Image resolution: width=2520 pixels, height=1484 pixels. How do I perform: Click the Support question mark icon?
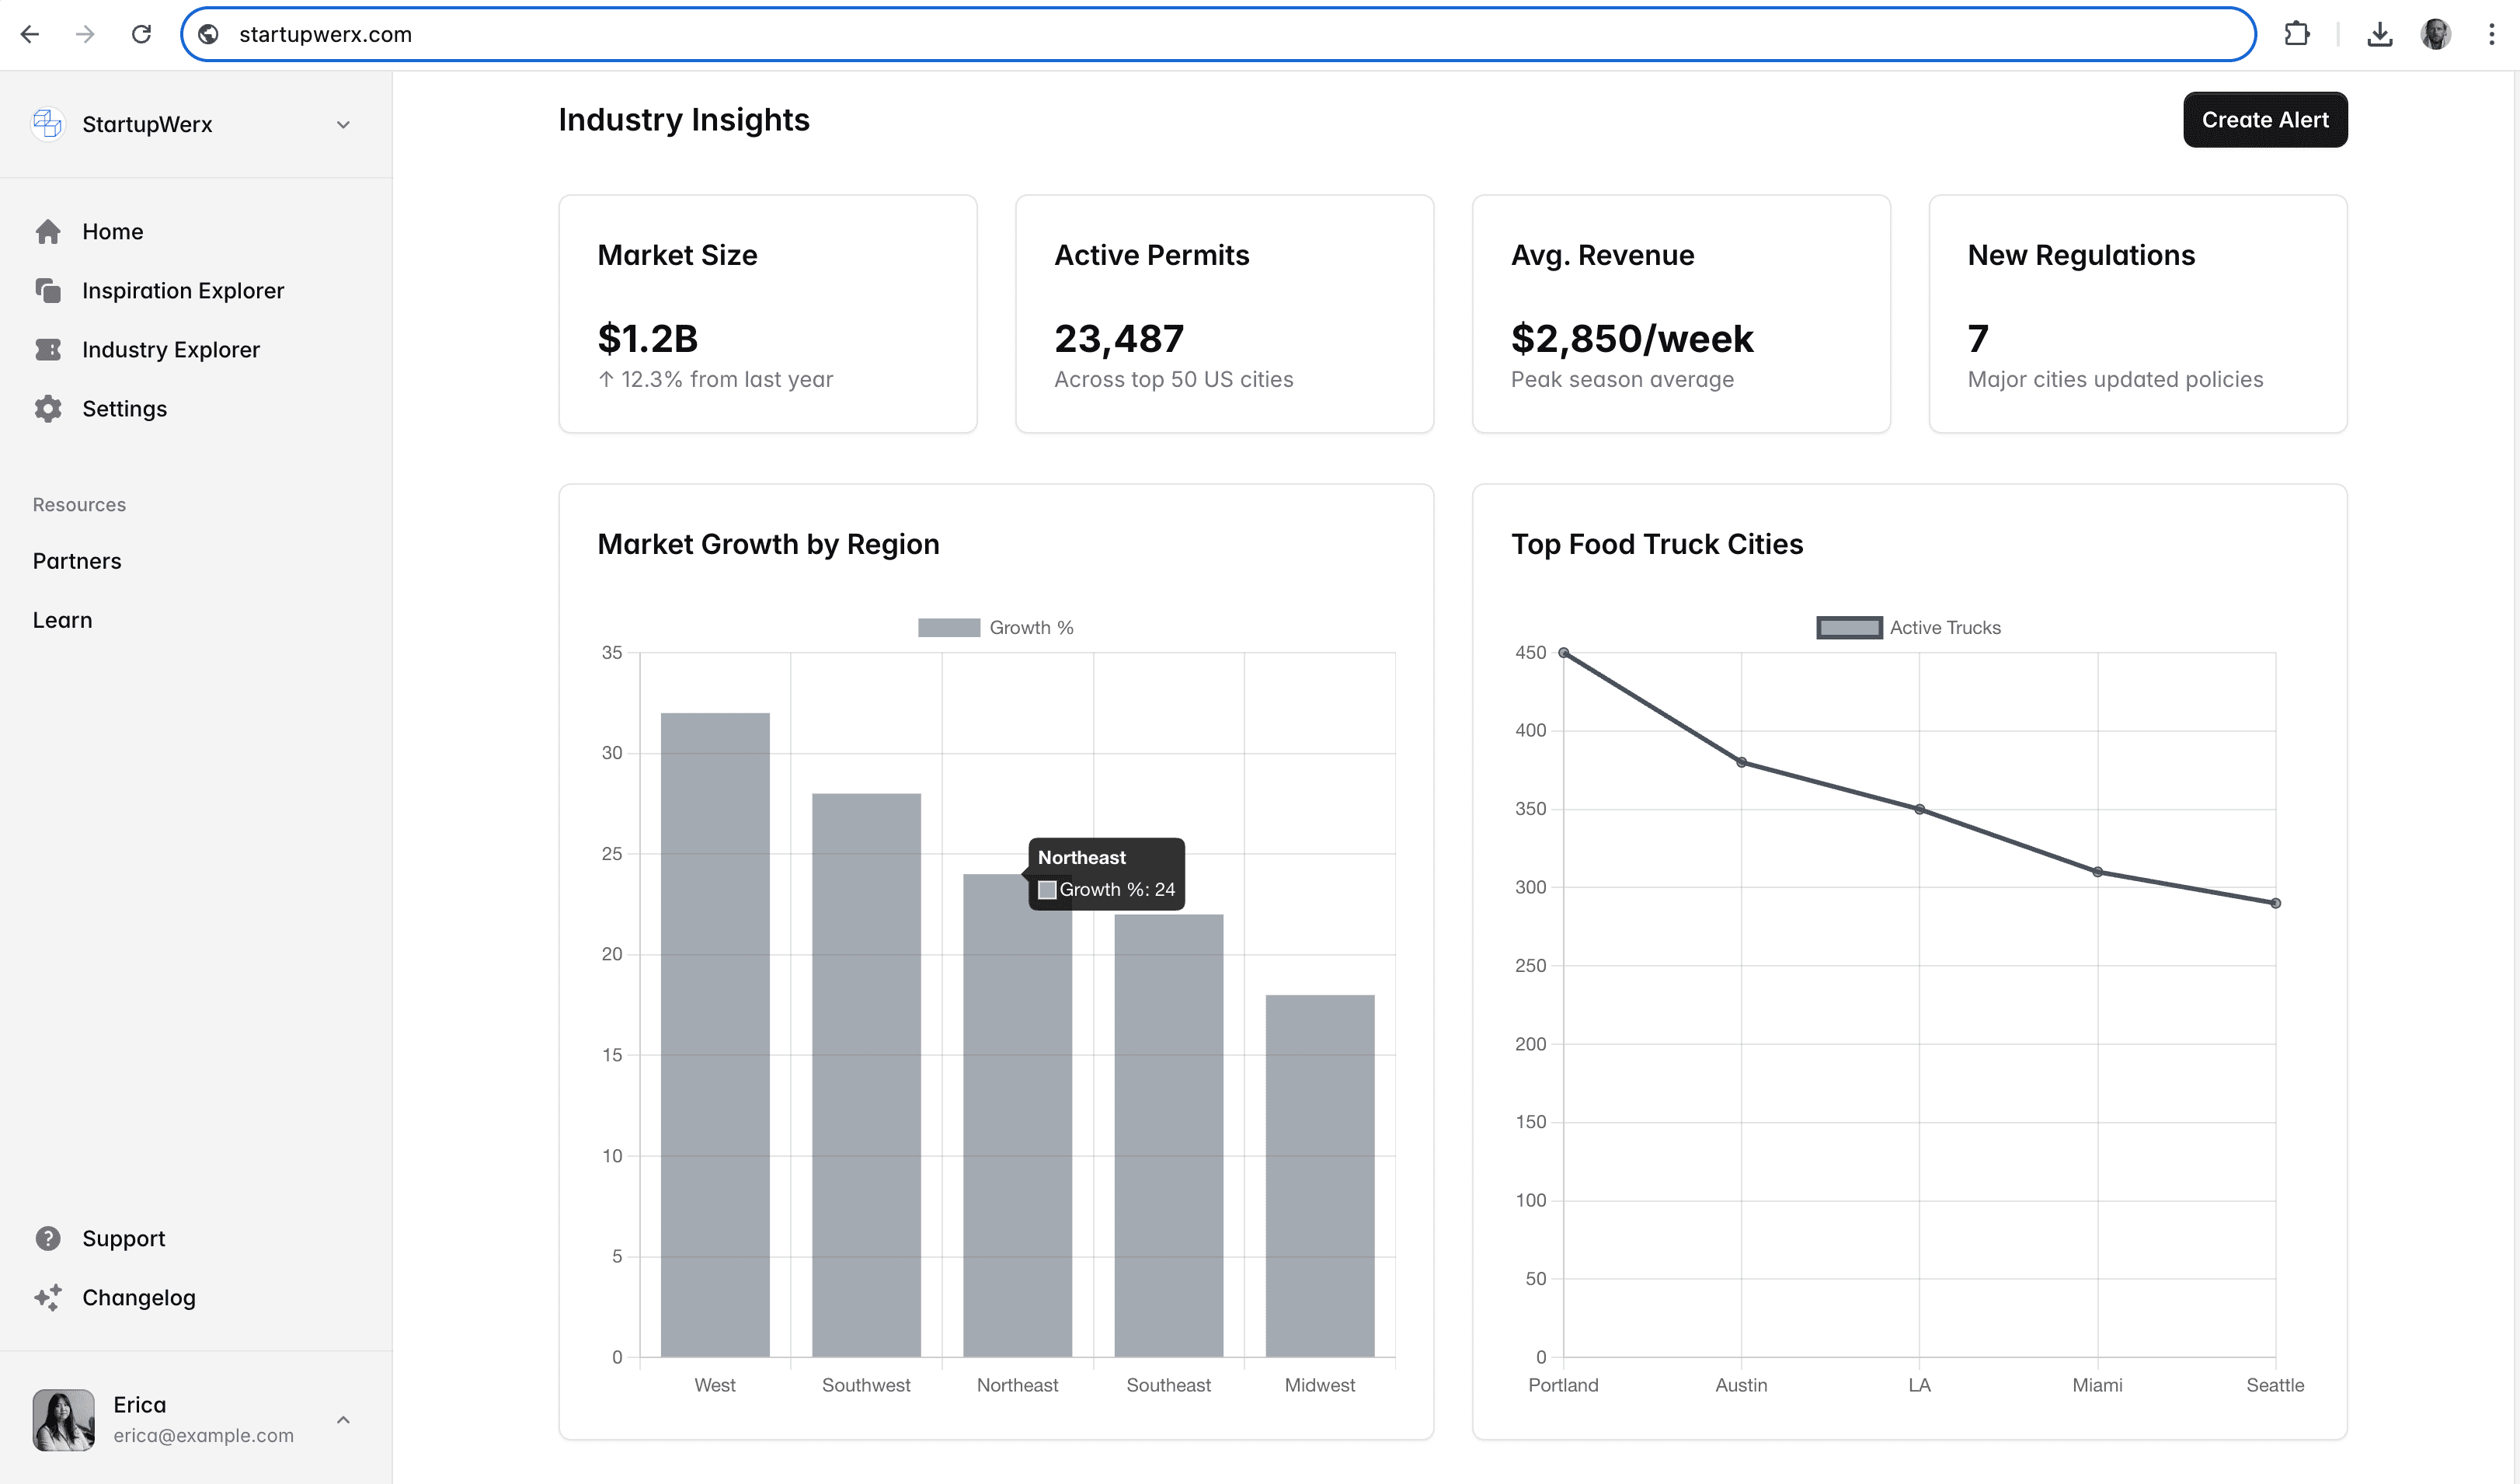tap(47, 1238)
